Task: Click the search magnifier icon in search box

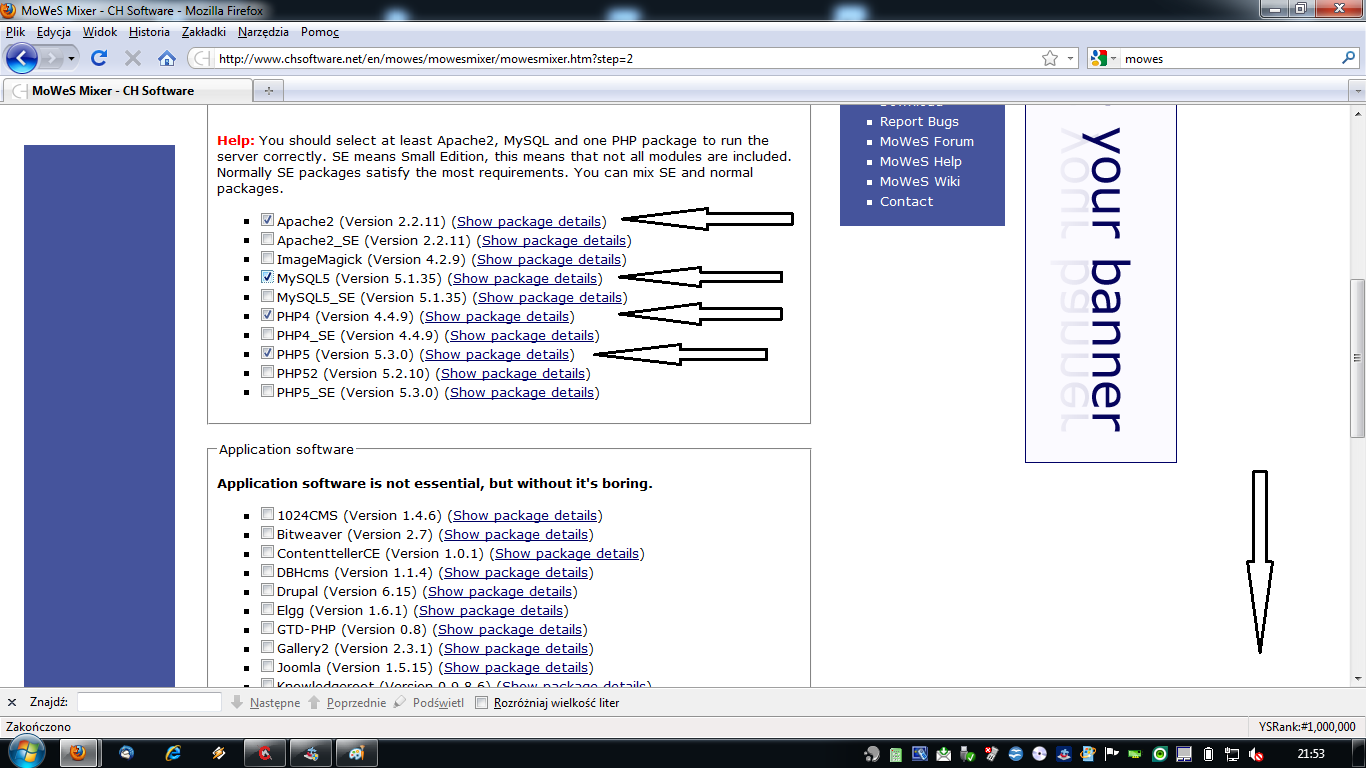Action: (x=1348, y=59)
